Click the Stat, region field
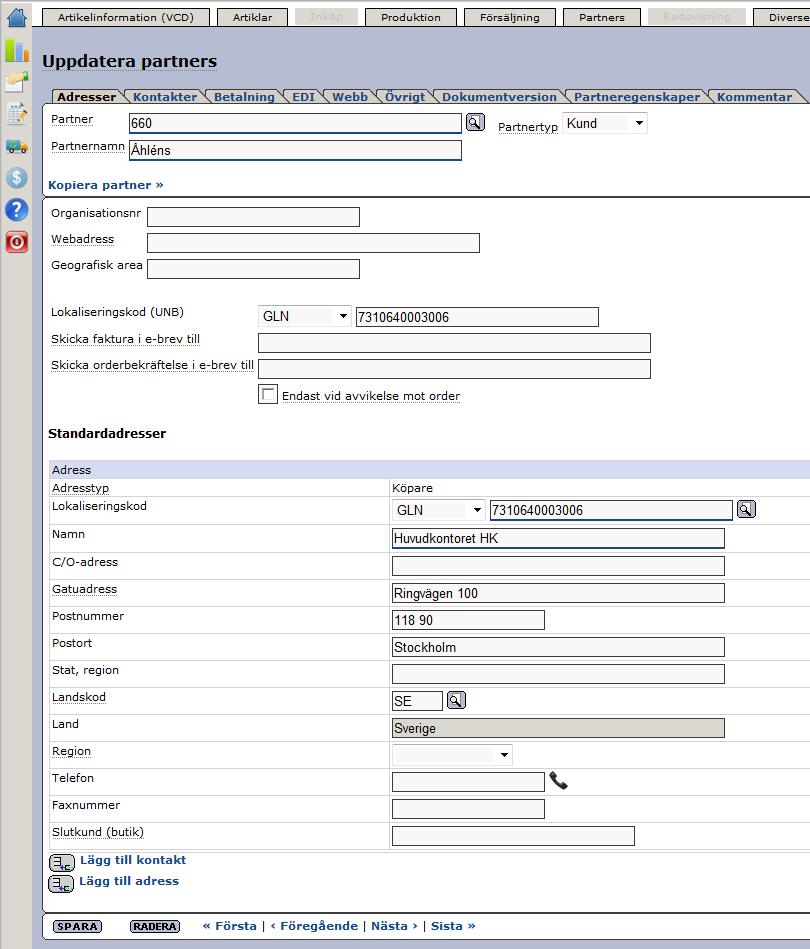Screen dimensions: 810x949 (558, 674)
